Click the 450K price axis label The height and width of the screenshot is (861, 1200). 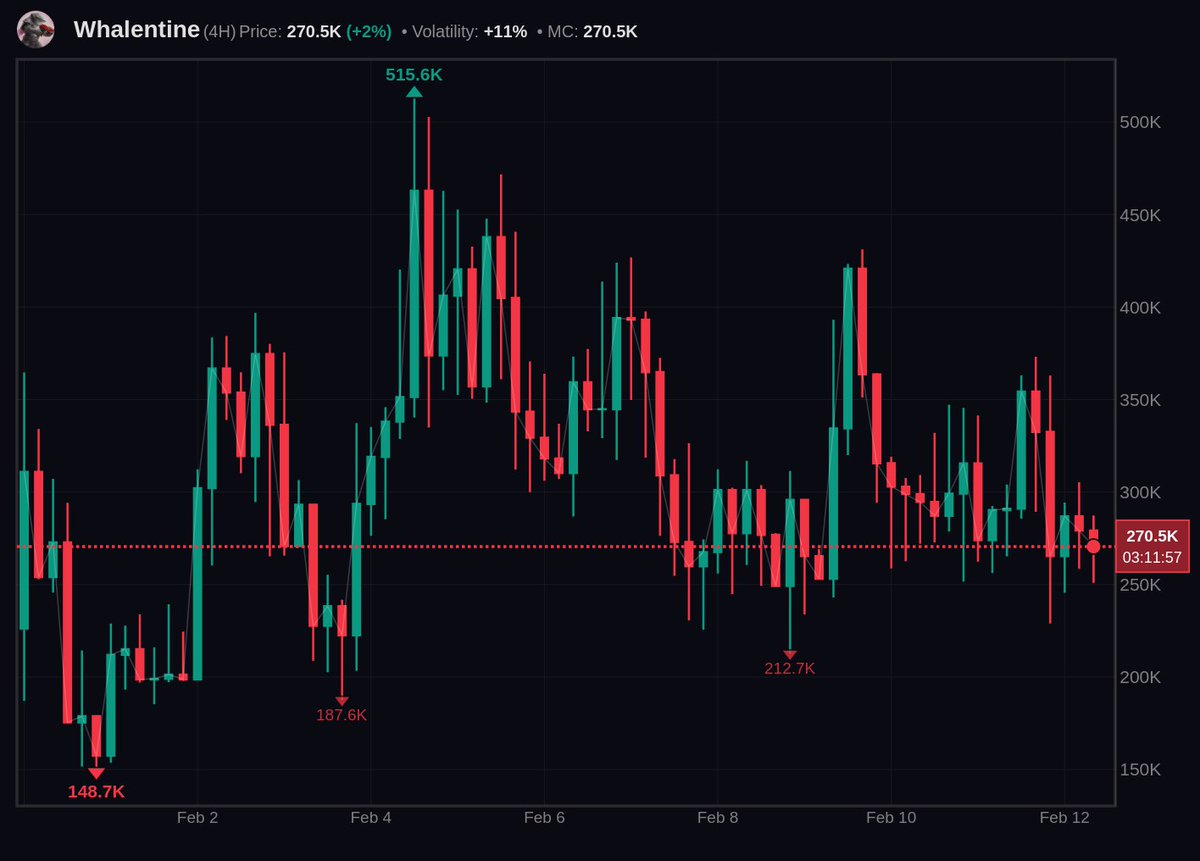[x=1140, y=216]
